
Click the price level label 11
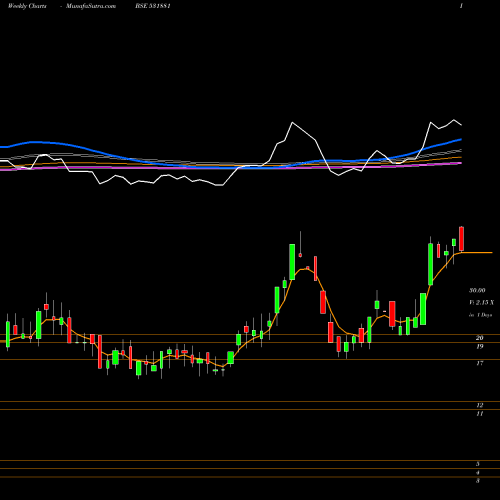[480, 414]
